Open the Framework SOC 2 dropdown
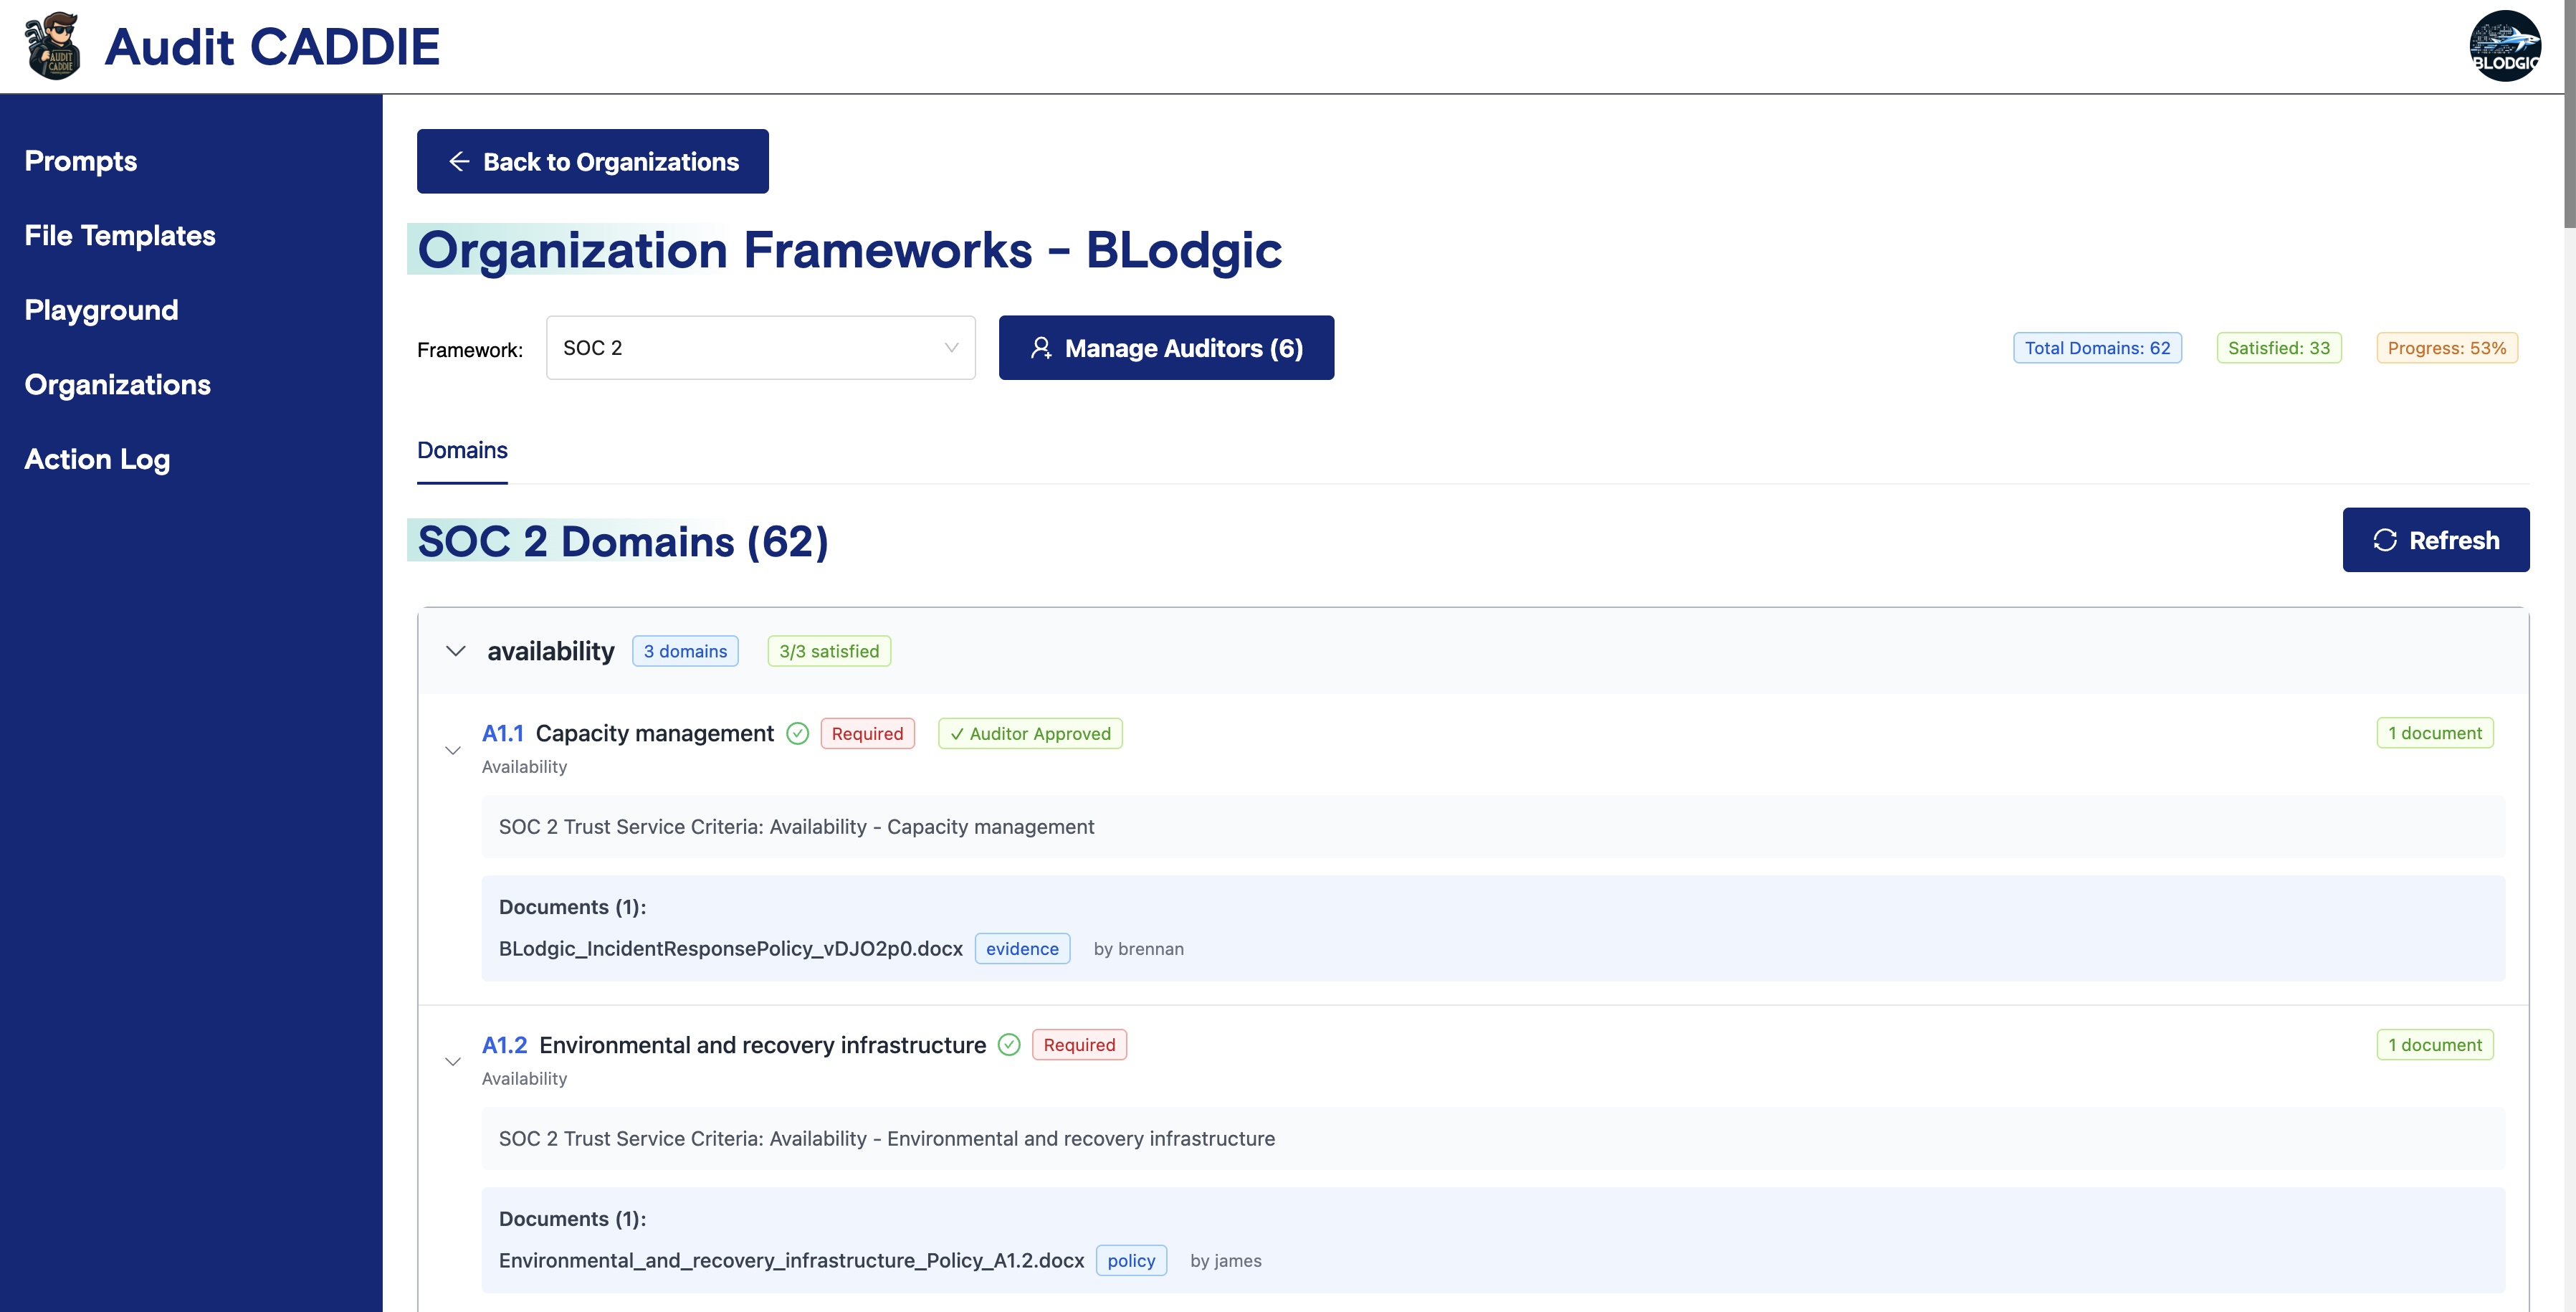The height and width of the screenshot is (1312, 2576). point(761,348)
